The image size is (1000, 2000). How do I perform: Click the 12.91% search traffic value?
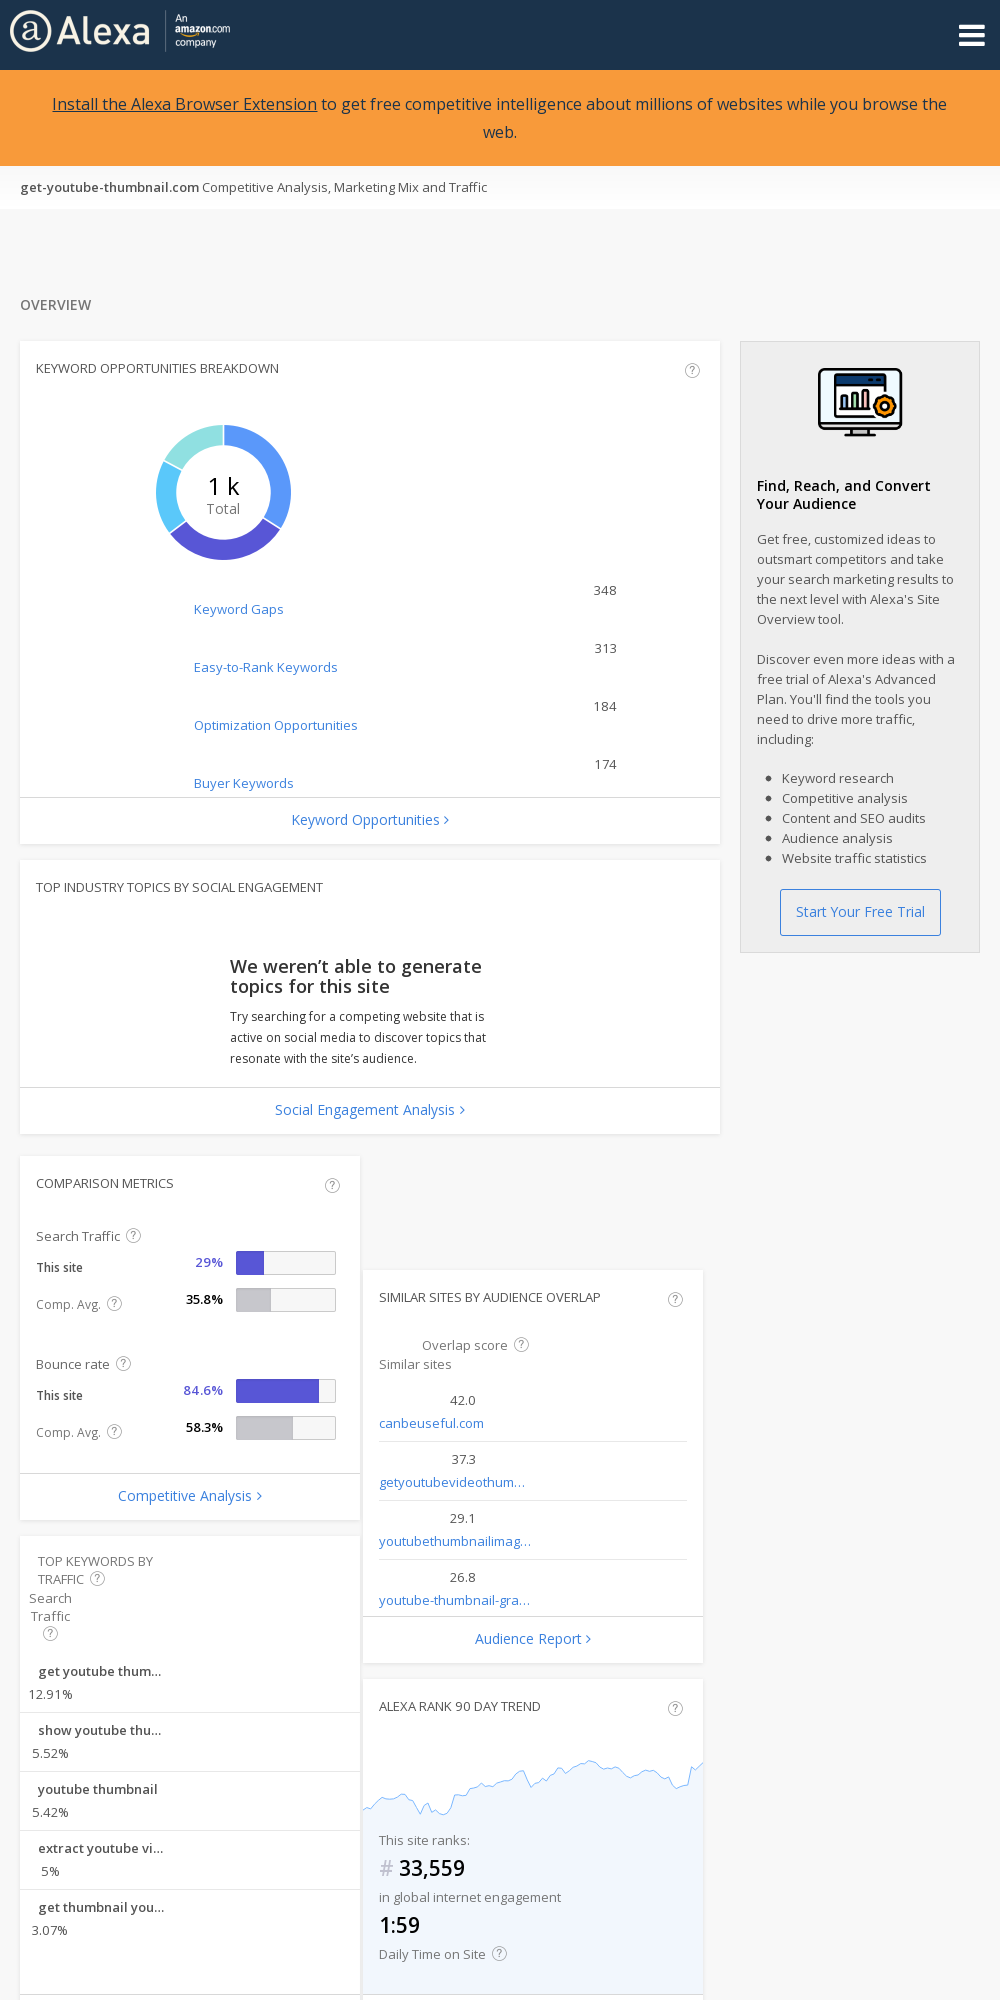(51, 1694)
